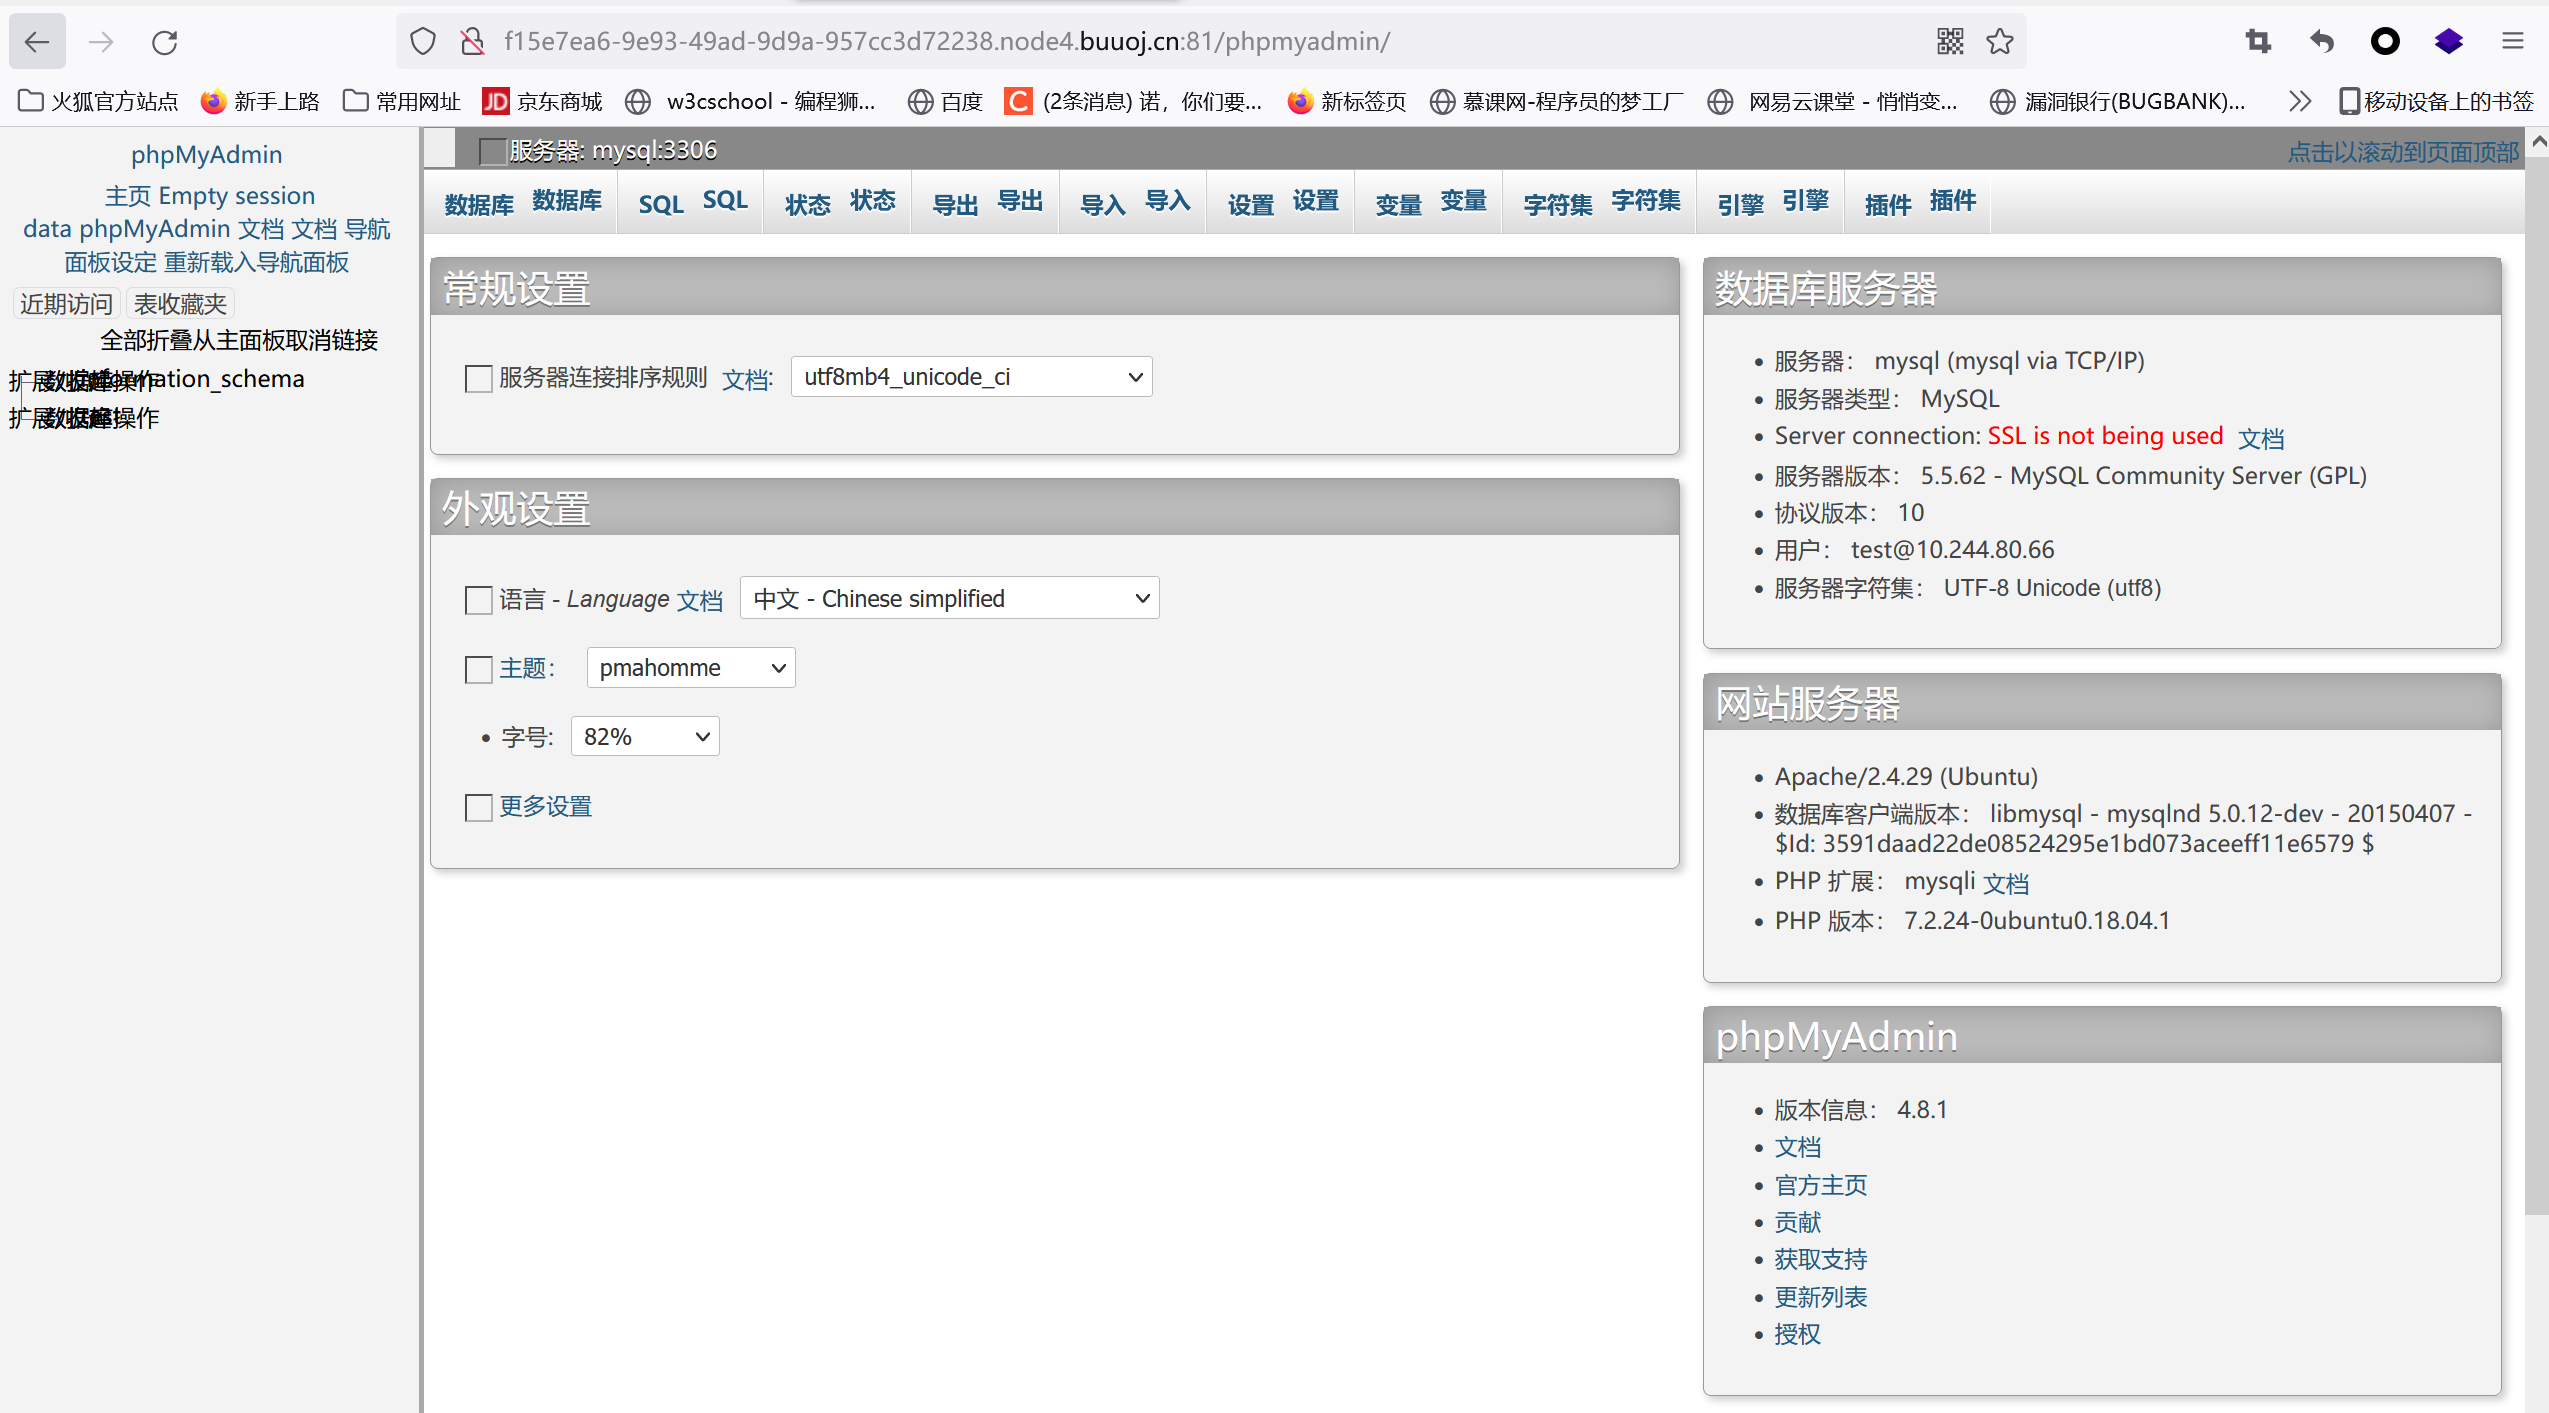
Task: View server 状态 (Status) page
Action: tap(838, 202)
